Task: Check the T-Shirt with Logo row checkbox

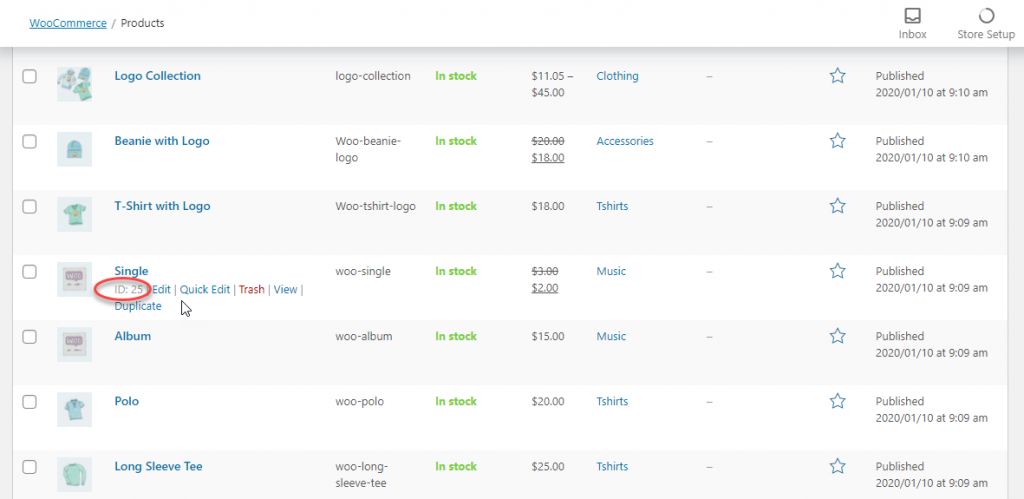Action: [29, 206]
